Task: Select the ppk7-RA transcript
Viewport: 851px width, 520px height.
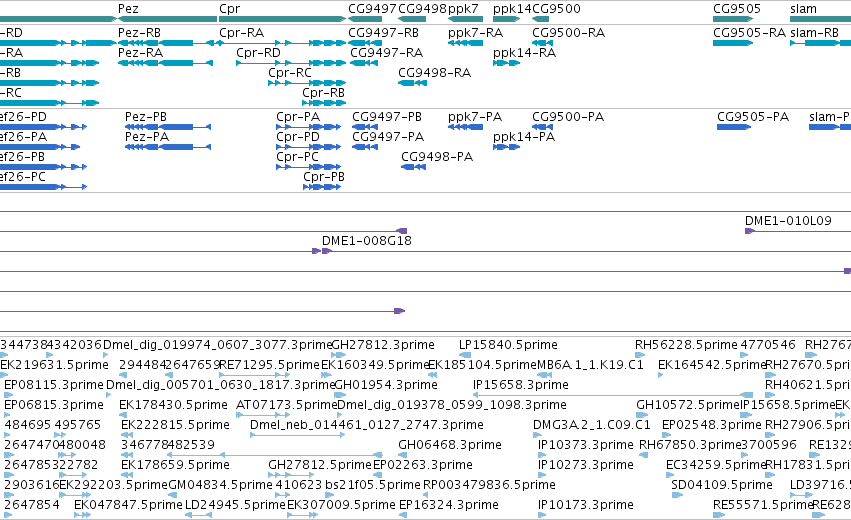Action: tap(465, 43)
